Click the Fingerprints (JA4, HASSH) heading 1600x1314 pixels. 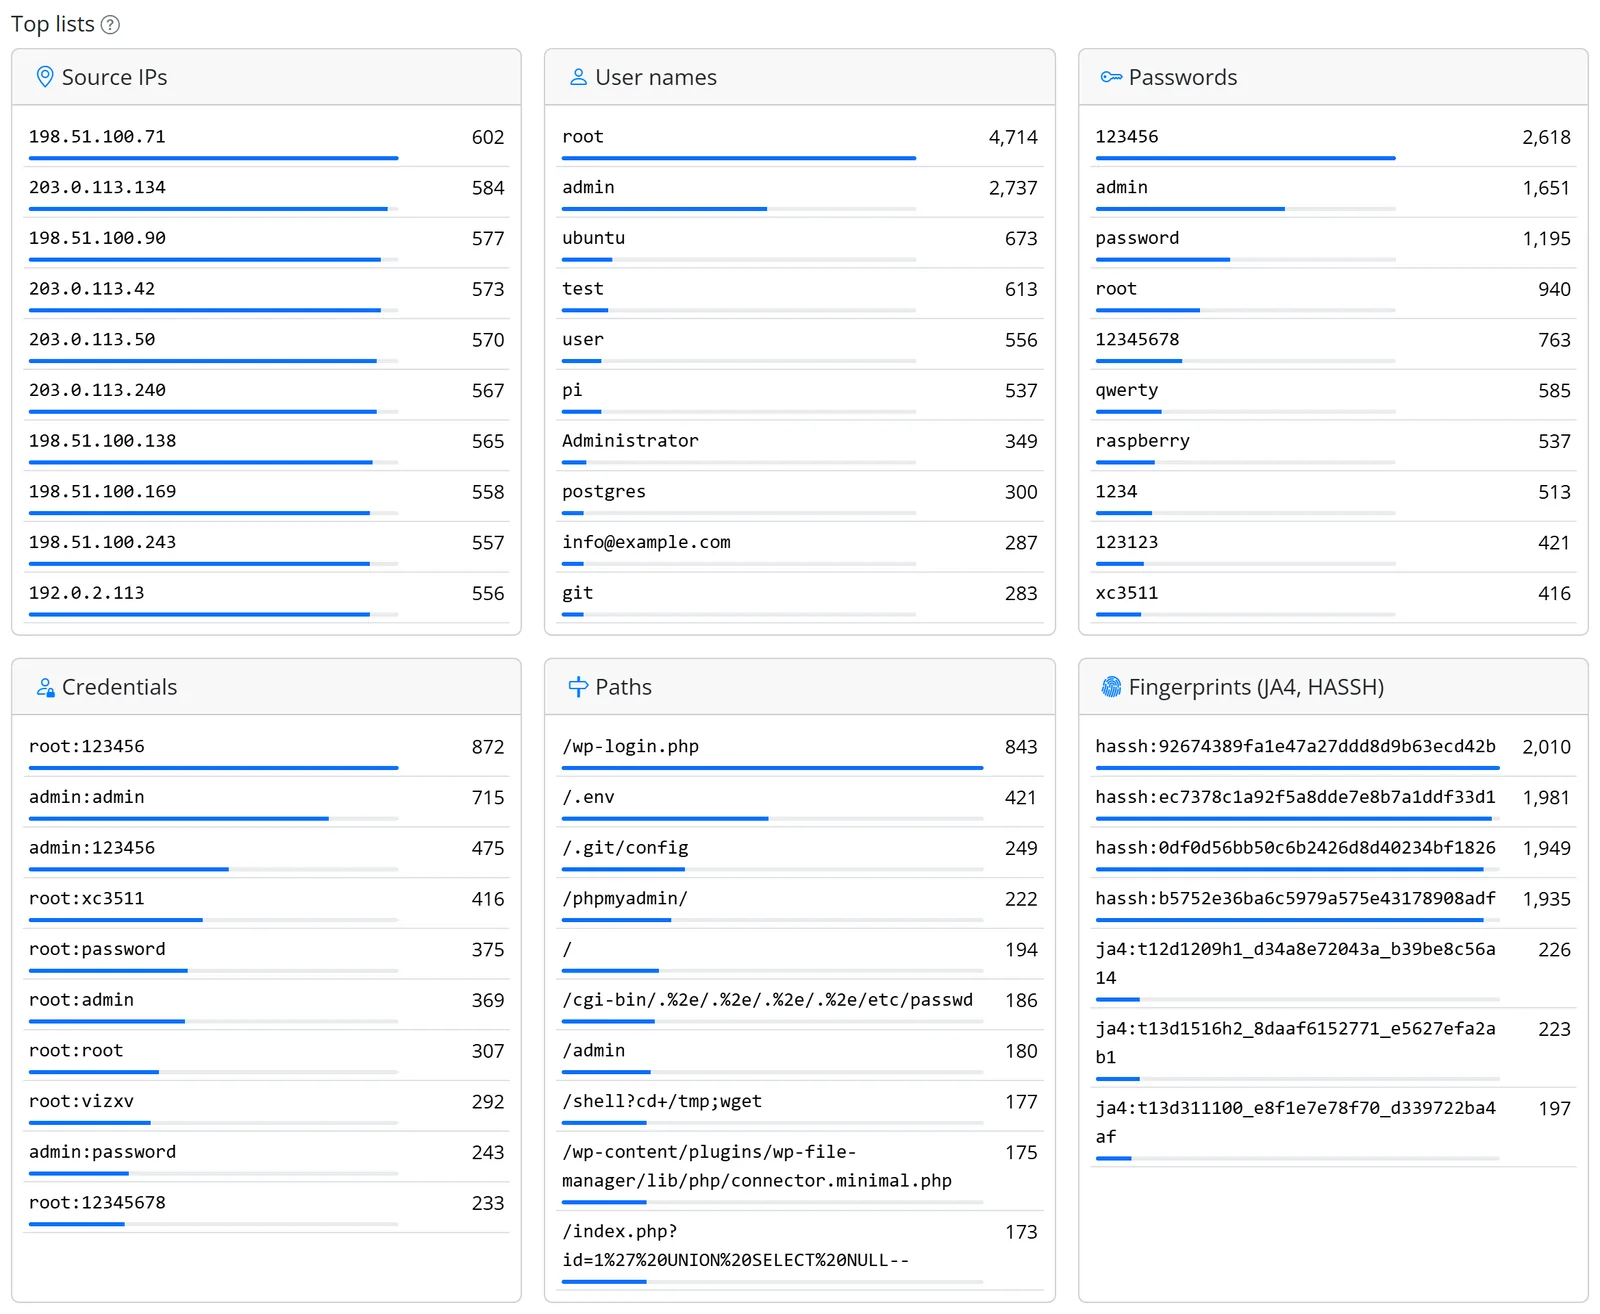[x=1256, y=687]
